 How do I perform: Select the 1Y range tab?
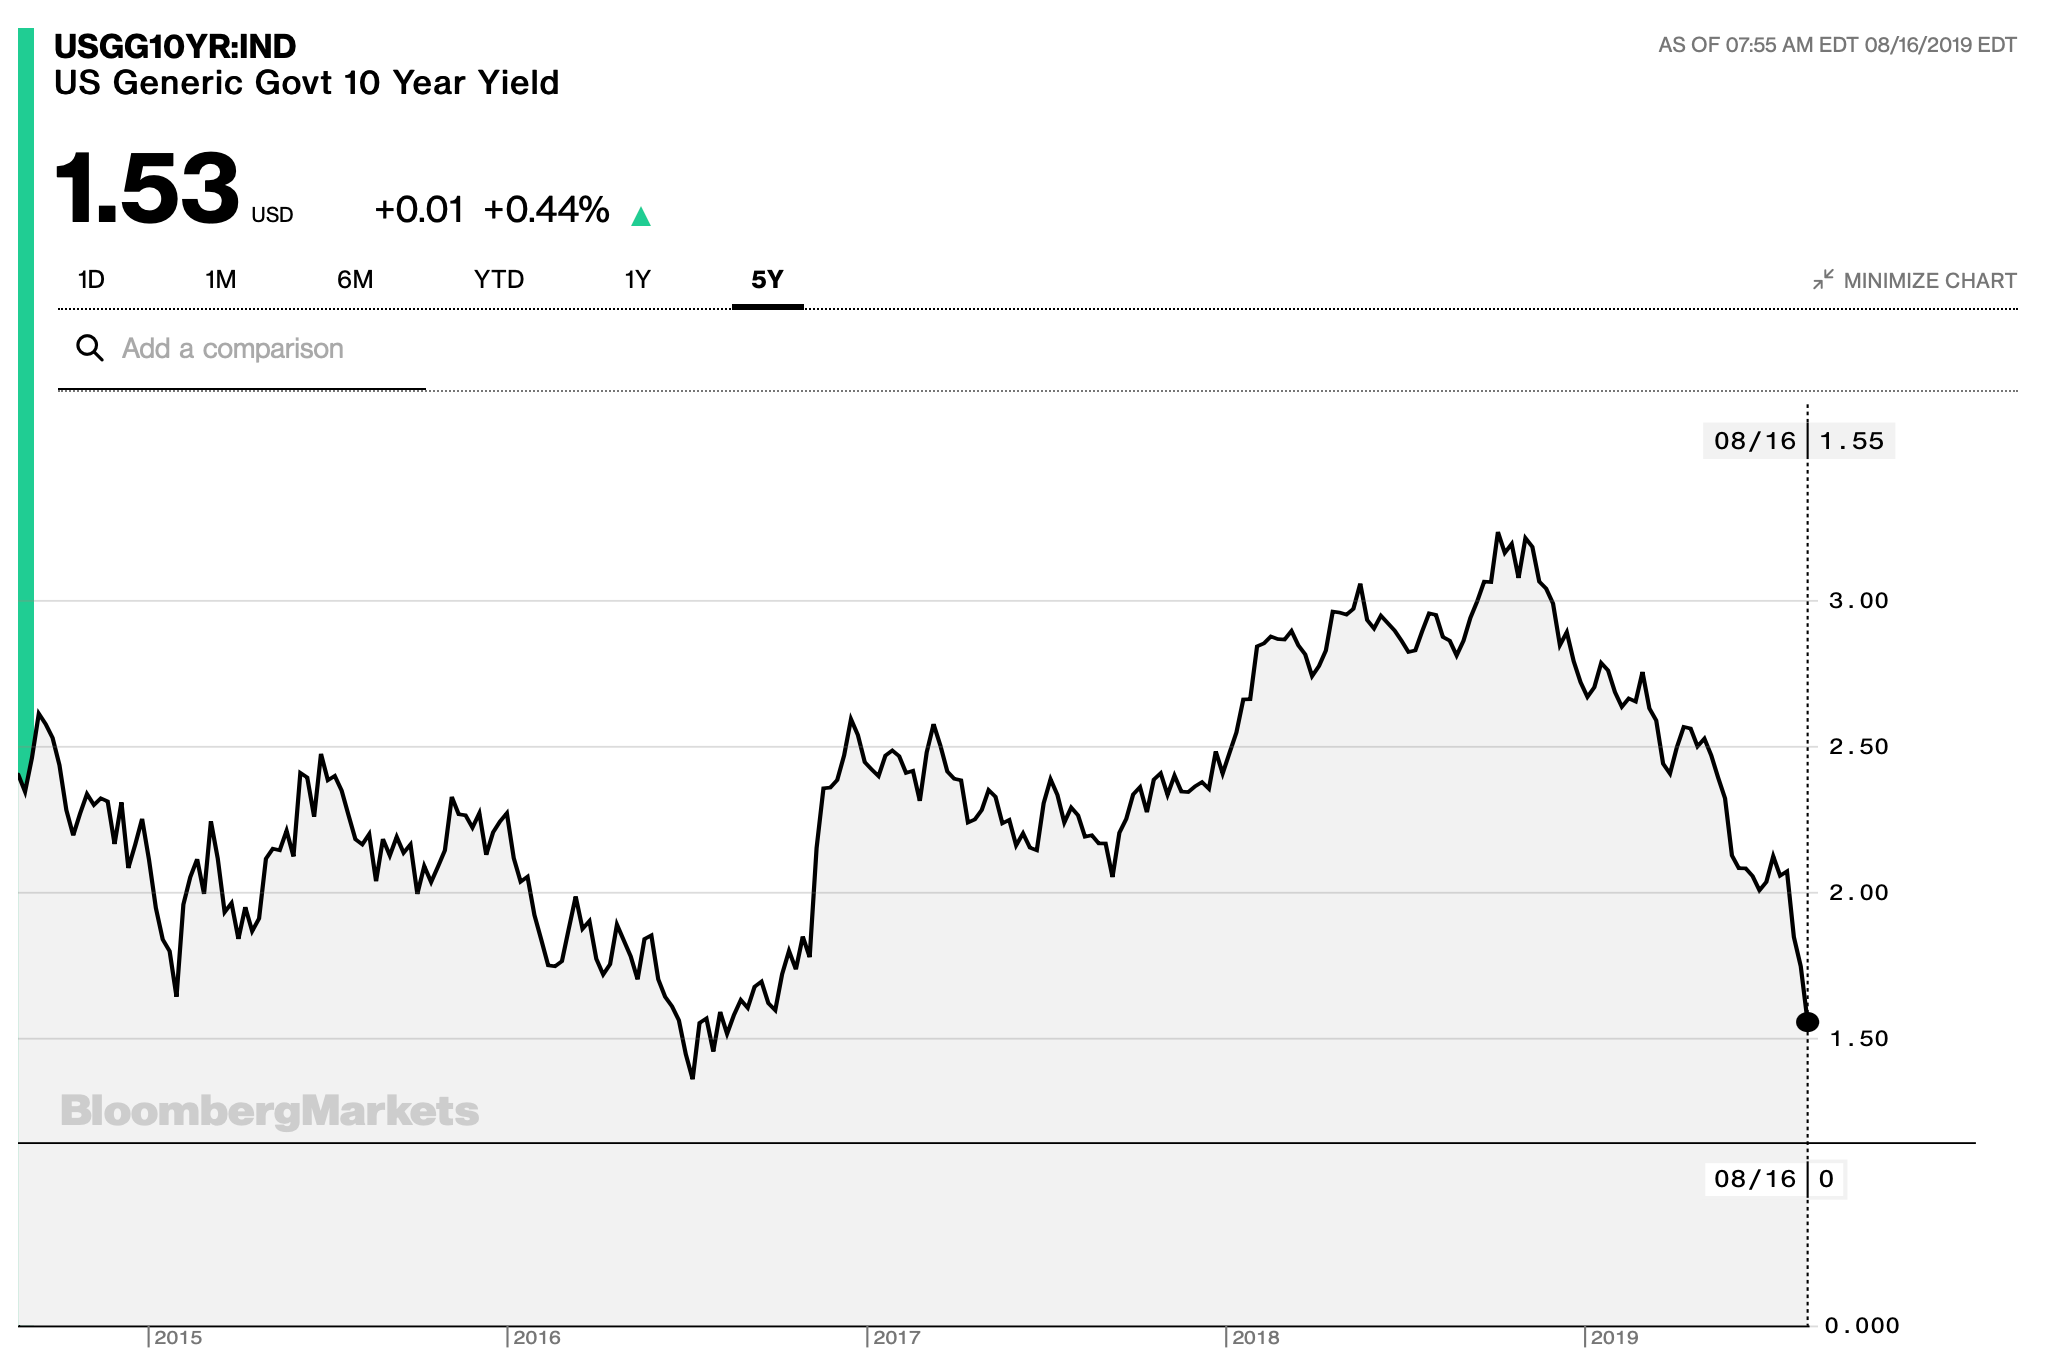[x=637, y=280]
